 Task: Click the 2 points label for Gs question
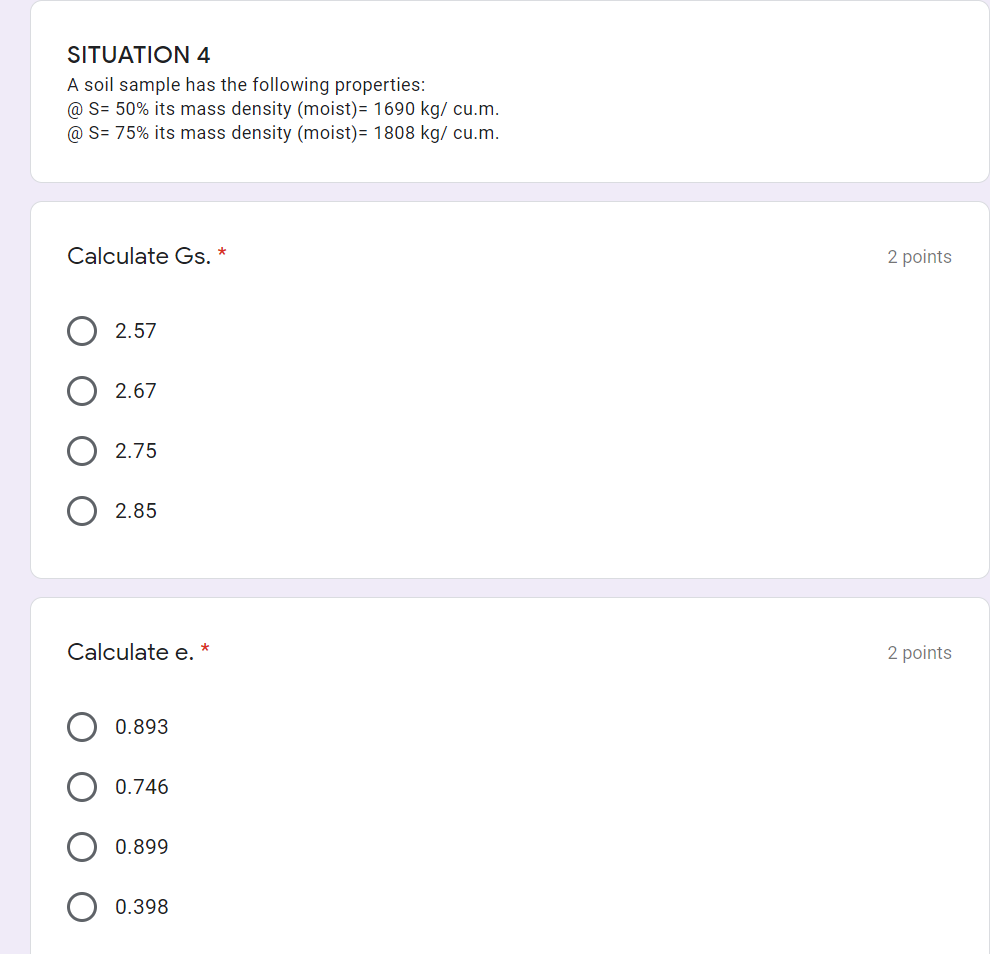click(x=919, y=257)
